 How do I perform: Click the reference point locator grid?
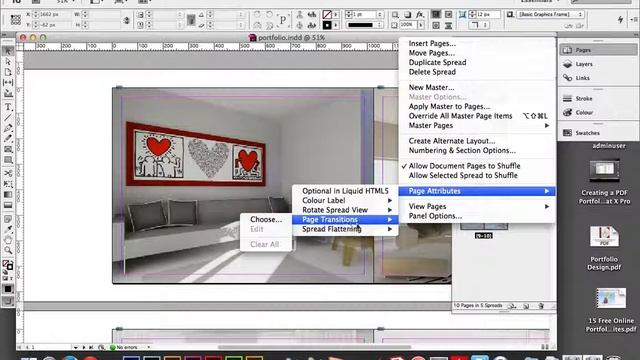coord(16,20)
